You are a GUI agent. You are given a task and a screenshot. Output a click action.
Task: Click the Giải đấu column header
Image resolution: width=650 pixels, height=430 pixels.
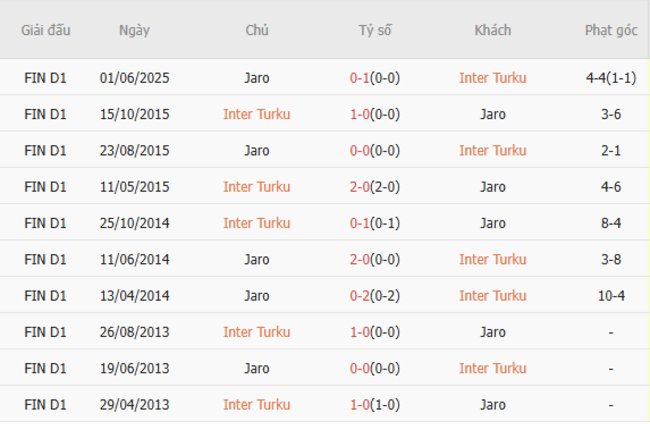[46, 30]
